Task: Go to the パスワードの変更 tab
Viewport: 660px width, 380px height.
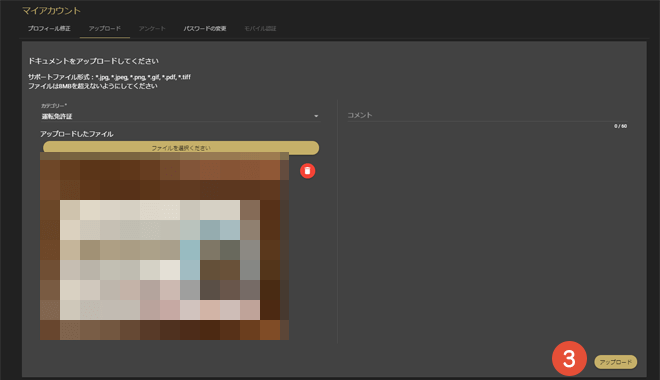Action: tap(205, 29)
